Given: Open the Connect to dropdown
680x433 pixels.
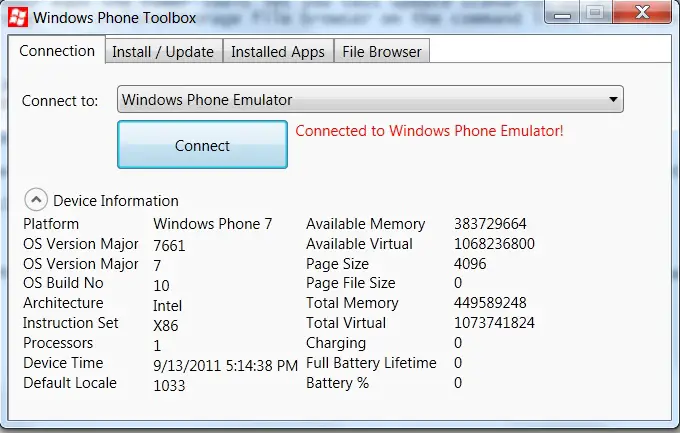Looking at the screenshot, I should [x=370, y=99].
